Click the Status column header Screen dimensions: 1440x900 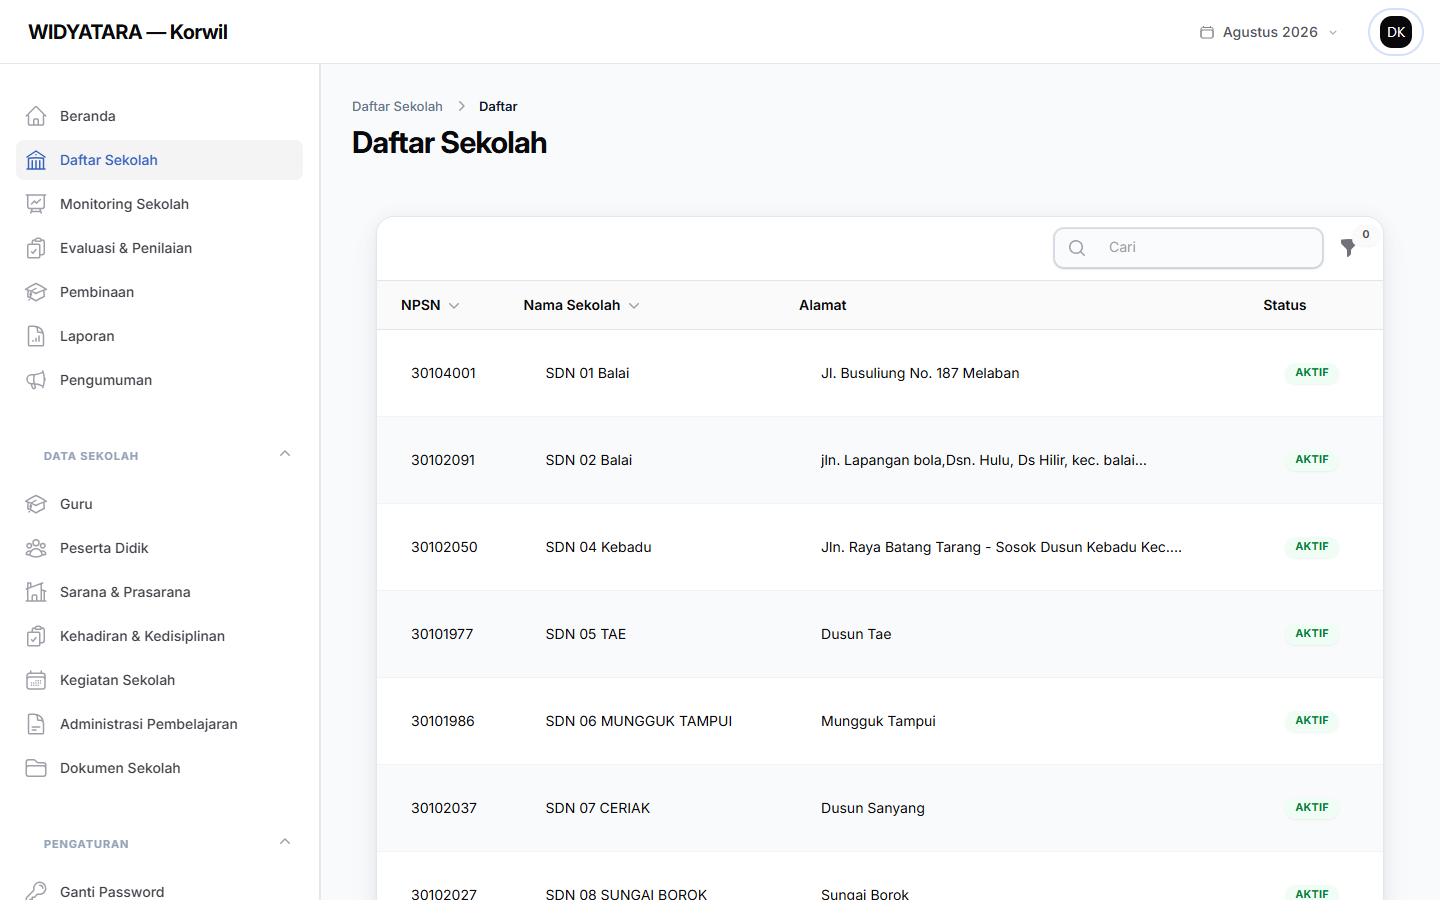(x=1285, y=305)
